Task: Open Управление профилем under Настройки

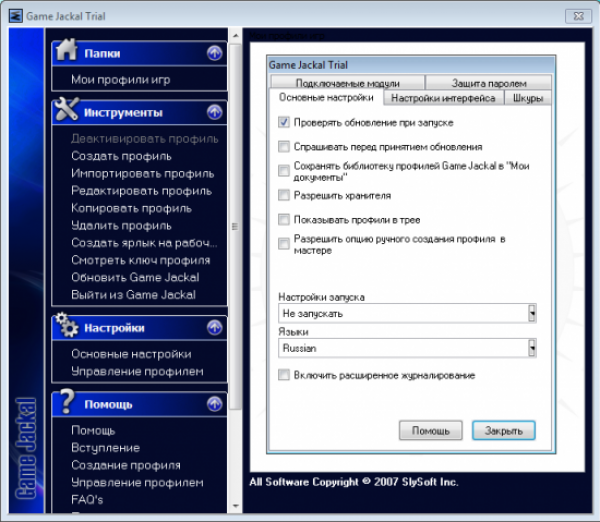Action: 137,371
